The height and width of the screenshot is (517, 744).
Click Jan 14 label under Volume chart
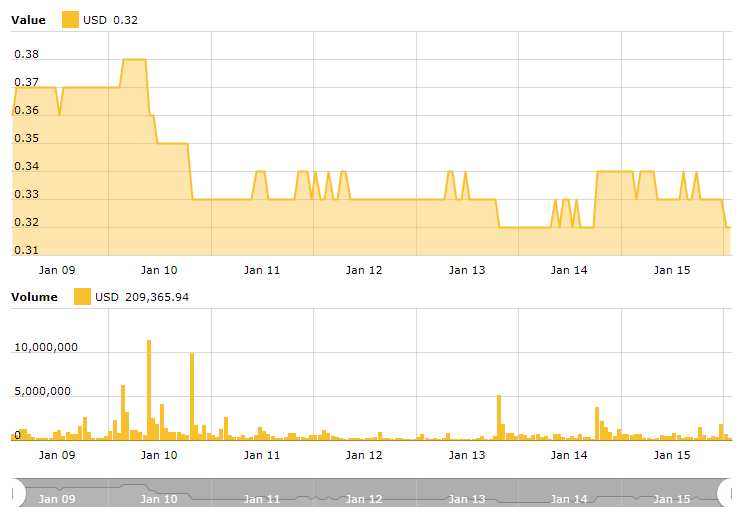pyautogui.click(x=569, y=455)
